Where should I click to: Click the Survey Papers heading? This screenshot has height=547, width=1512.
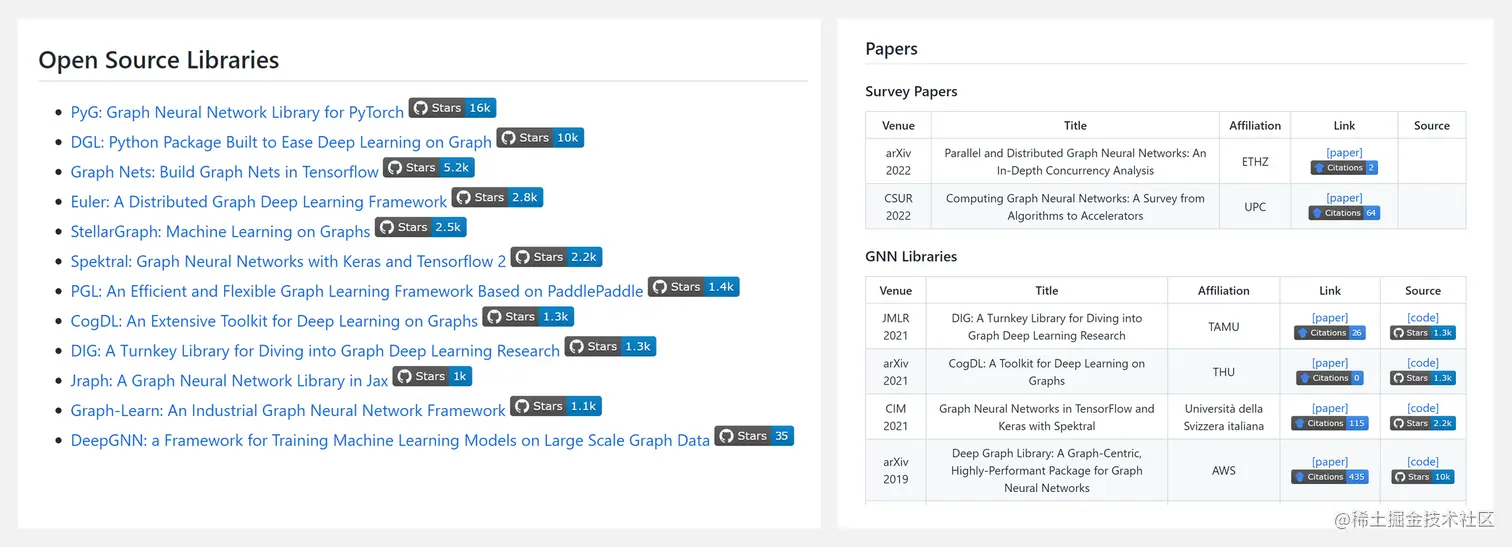pyautogui.click(x=911, y=91)
